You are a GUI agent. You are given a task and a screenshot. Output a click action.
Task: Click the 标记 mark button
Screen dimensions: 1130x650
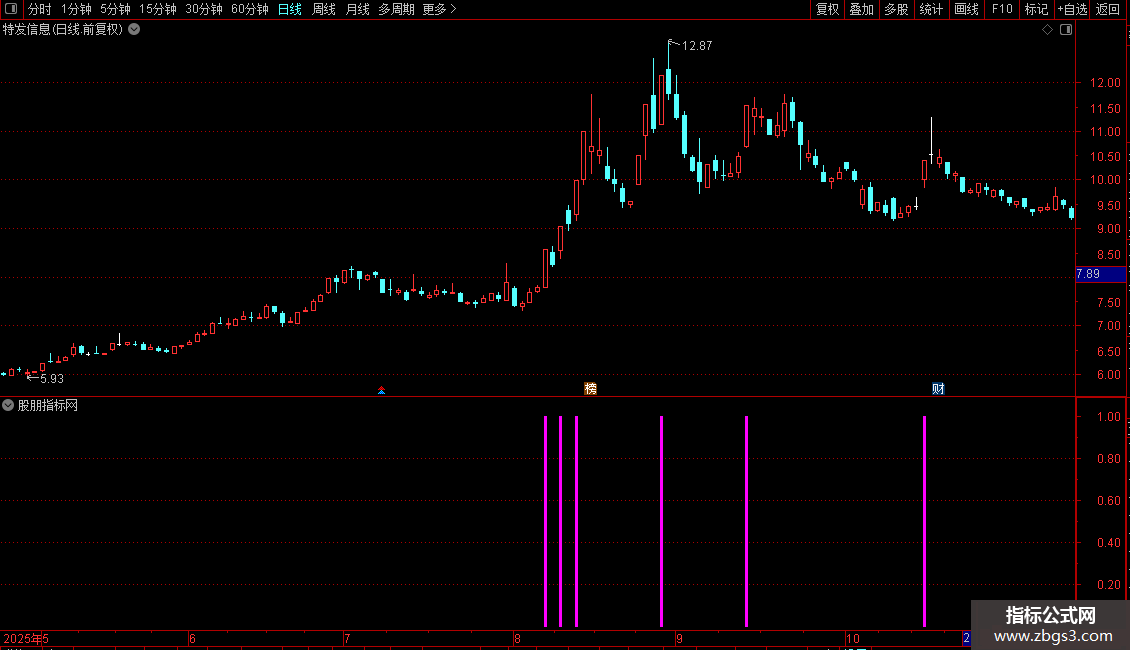point(1036,9)
